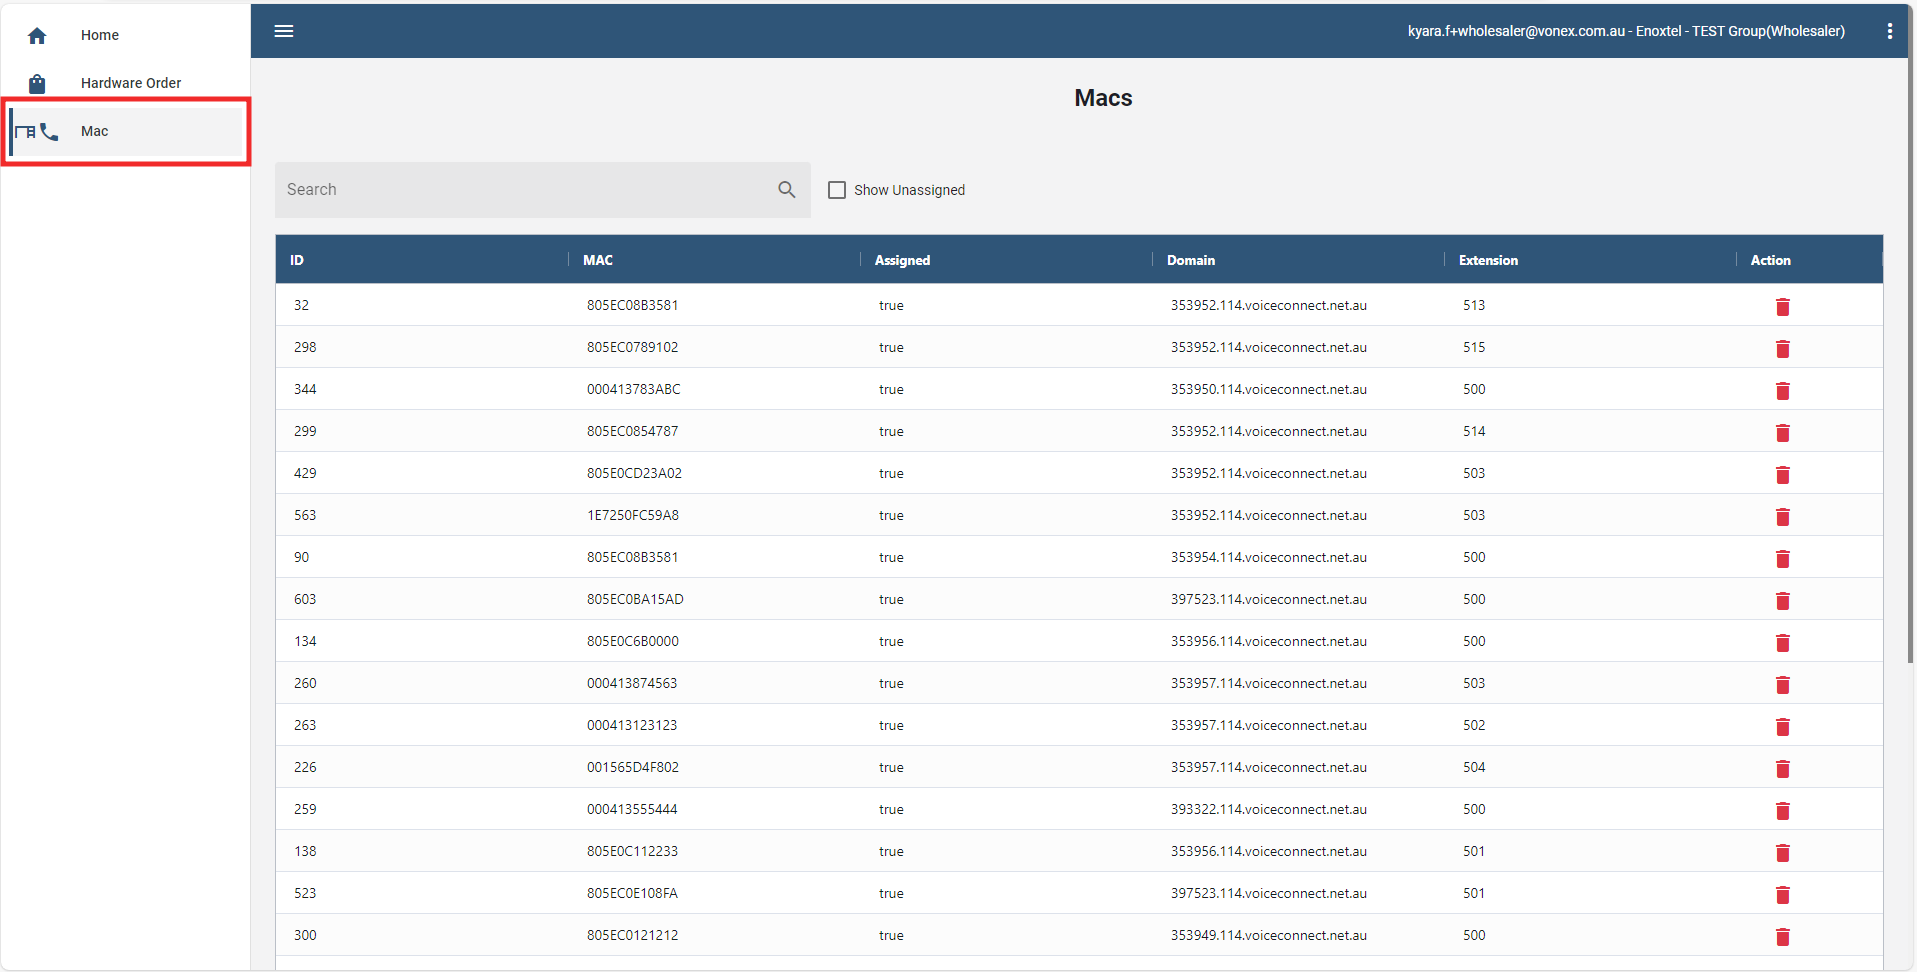This screenshot has height=972, width=1917.
Task: Click trash icon for ID 563
Action: (x=1782, y=517)
